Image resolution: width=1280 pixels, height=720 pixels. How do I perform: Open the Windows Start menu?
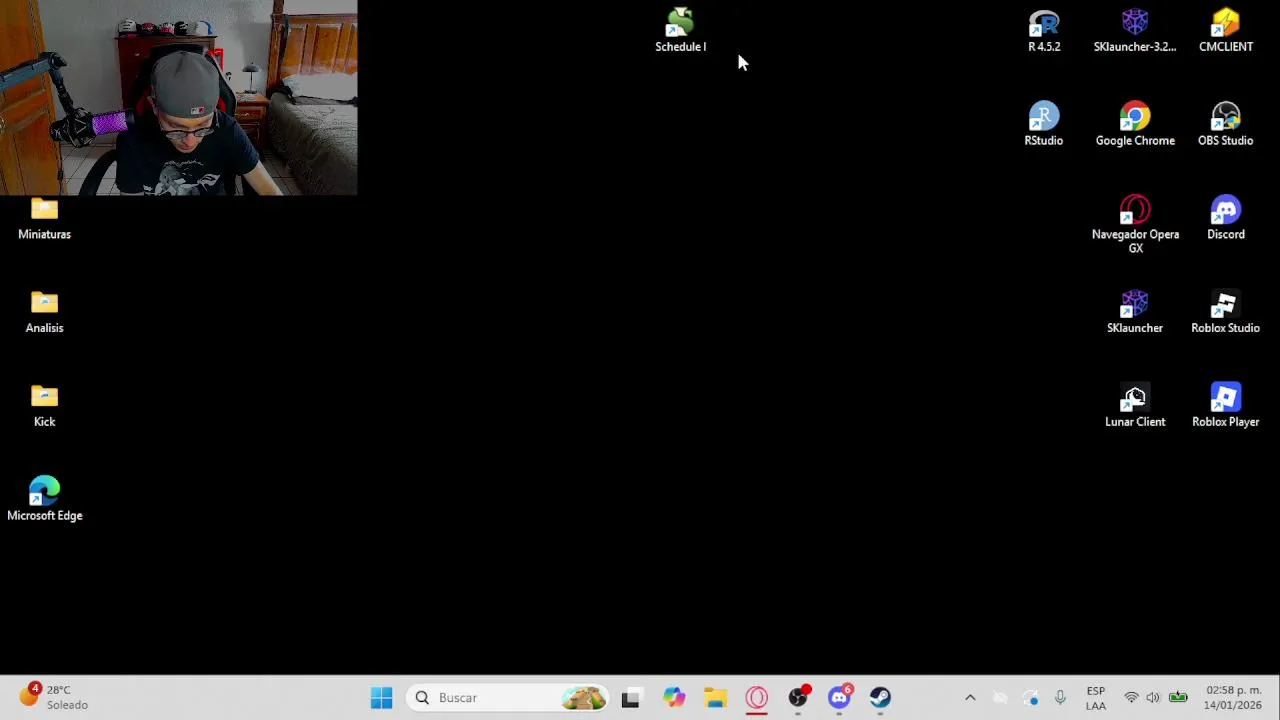(x=381, y=698)
